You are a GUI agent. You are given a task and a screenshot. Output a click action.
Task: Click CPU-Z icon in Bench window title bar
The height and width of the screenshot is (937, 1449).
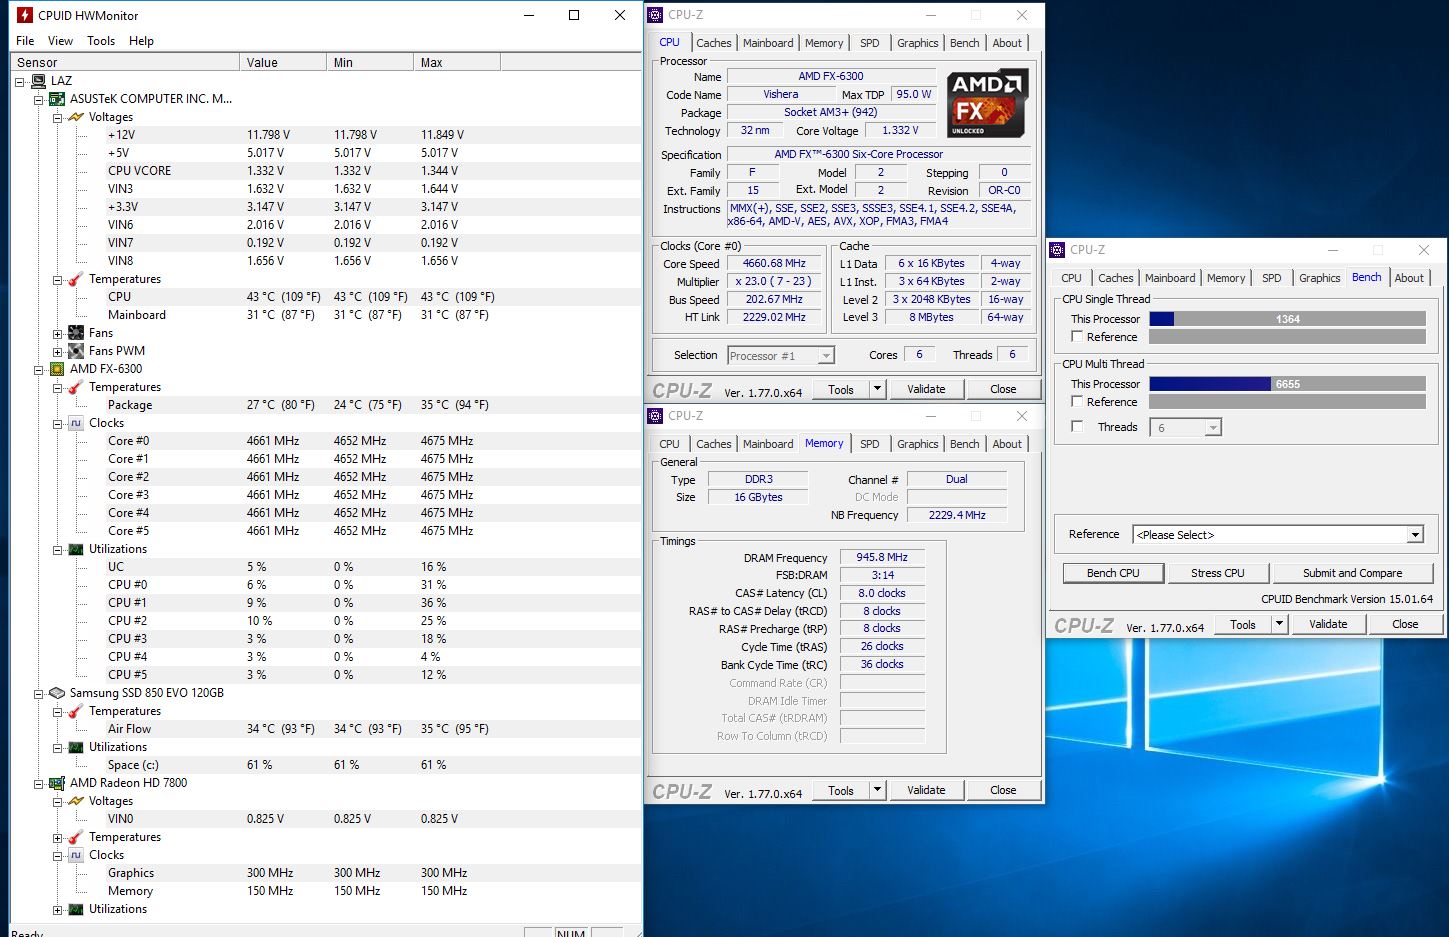1057,250
